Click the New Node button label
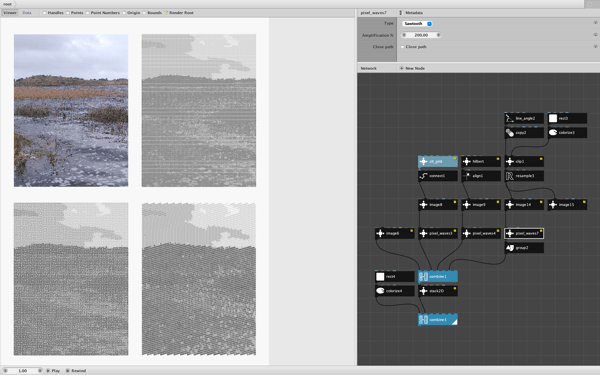The height and width of the screenshot is (375, 600). click(x=415, y=68)
